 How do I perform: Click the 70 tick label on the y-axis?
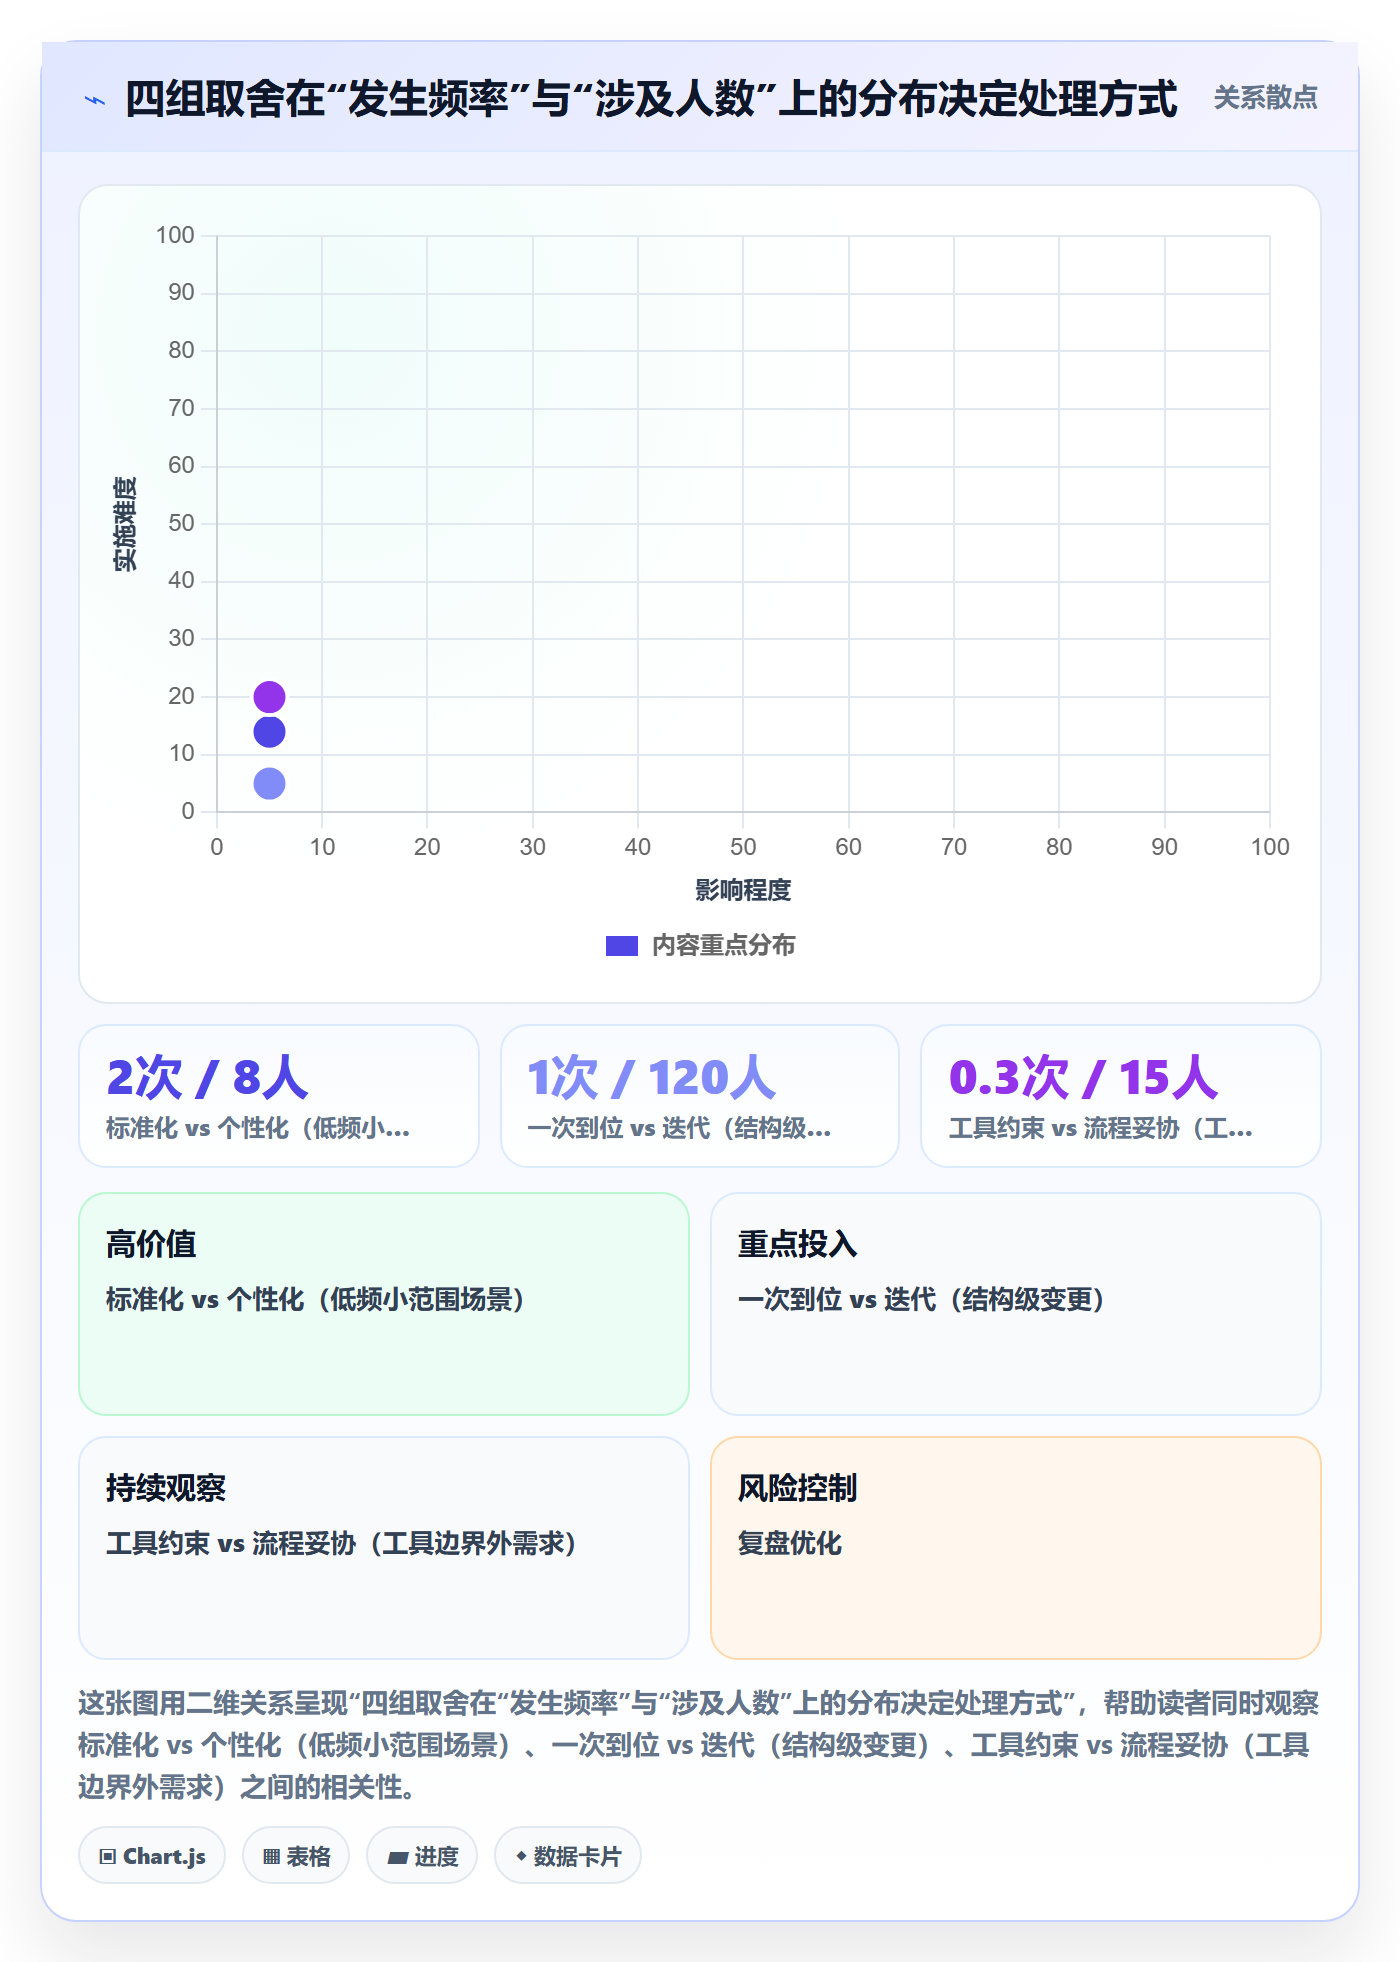click(x=181, y=408)
